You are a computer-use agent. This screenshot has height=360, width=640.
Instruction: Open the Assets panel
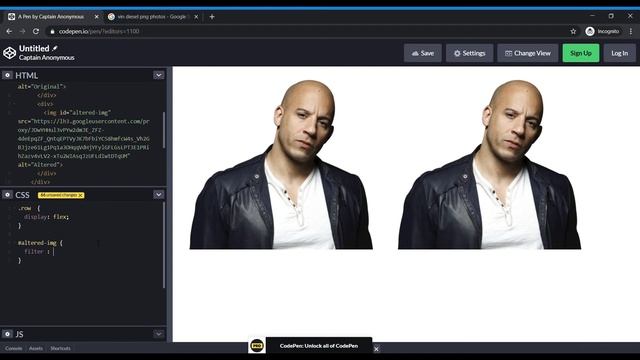coord(36,348)
